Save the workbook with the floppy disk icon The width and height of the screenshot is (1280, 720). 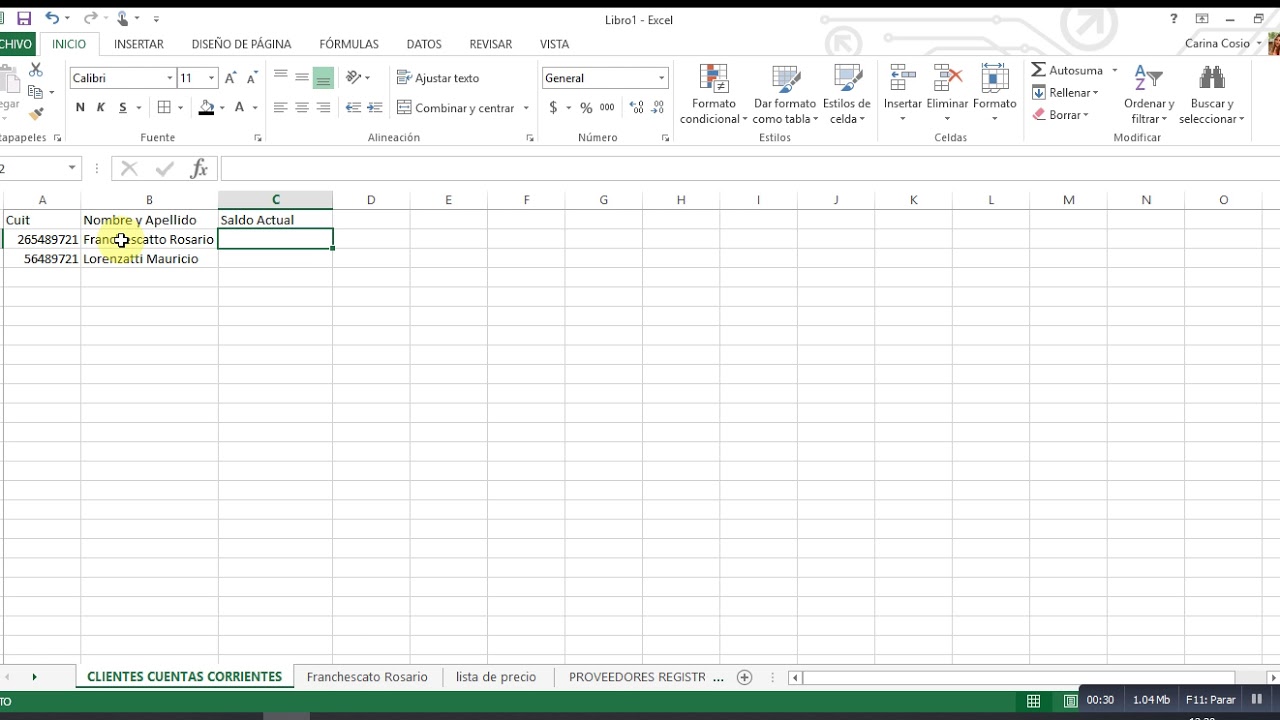point(24,19)
